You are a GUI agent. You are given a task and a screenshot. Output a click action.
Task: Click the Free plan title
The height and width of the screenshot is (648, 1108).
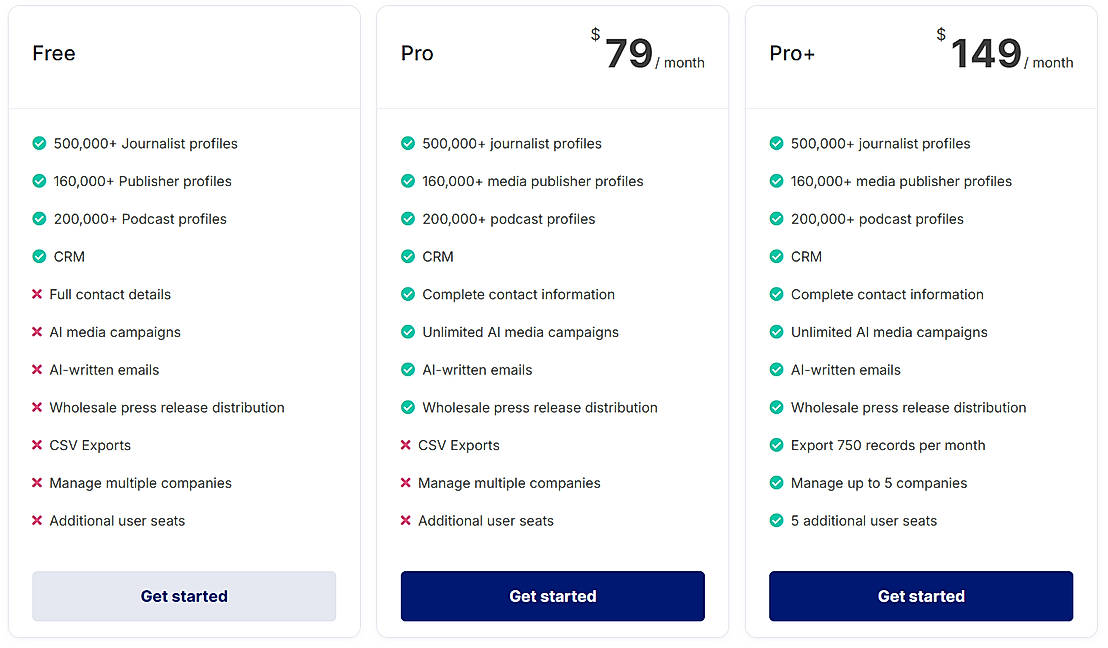(54, 54)
